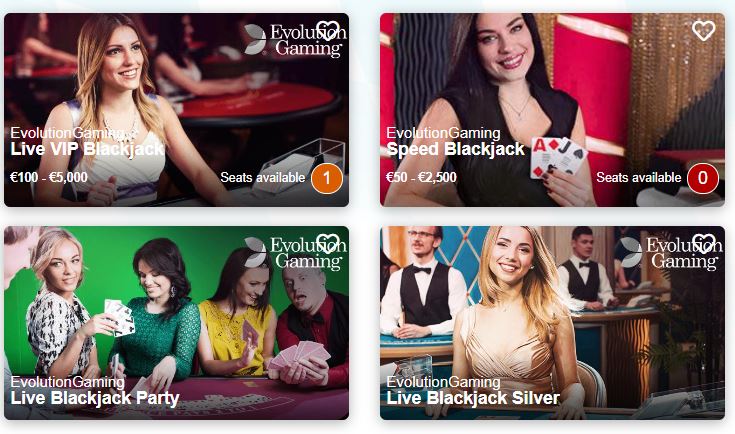Select the Live Blackjack Silver title

(x=473, y=398)
